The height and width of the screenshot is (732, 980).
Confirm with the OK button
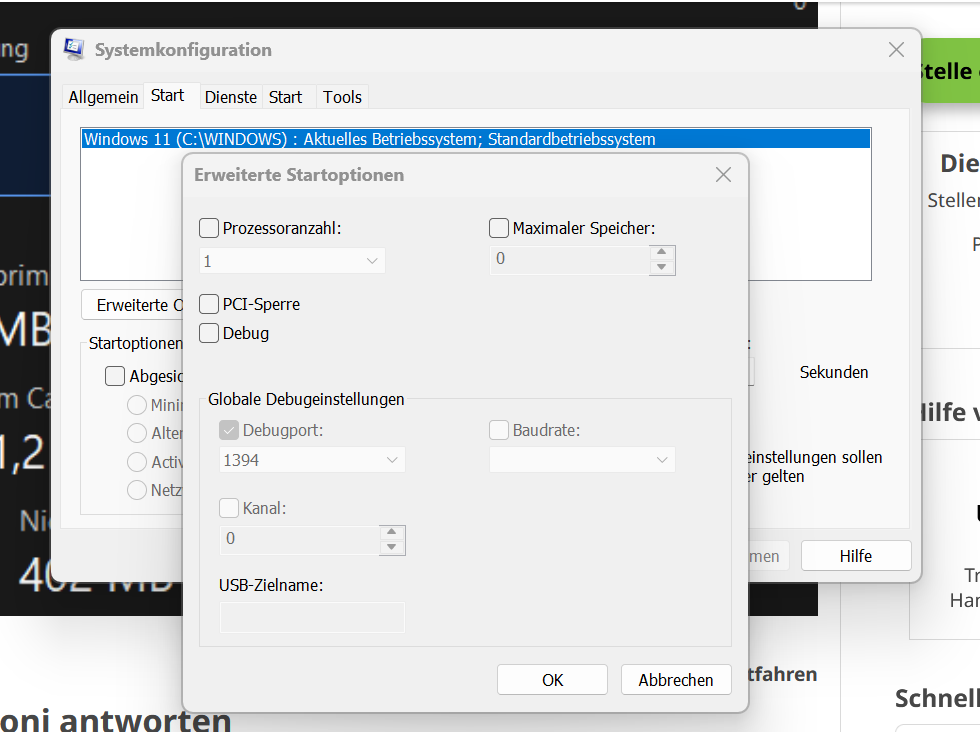tap(552, 679)
